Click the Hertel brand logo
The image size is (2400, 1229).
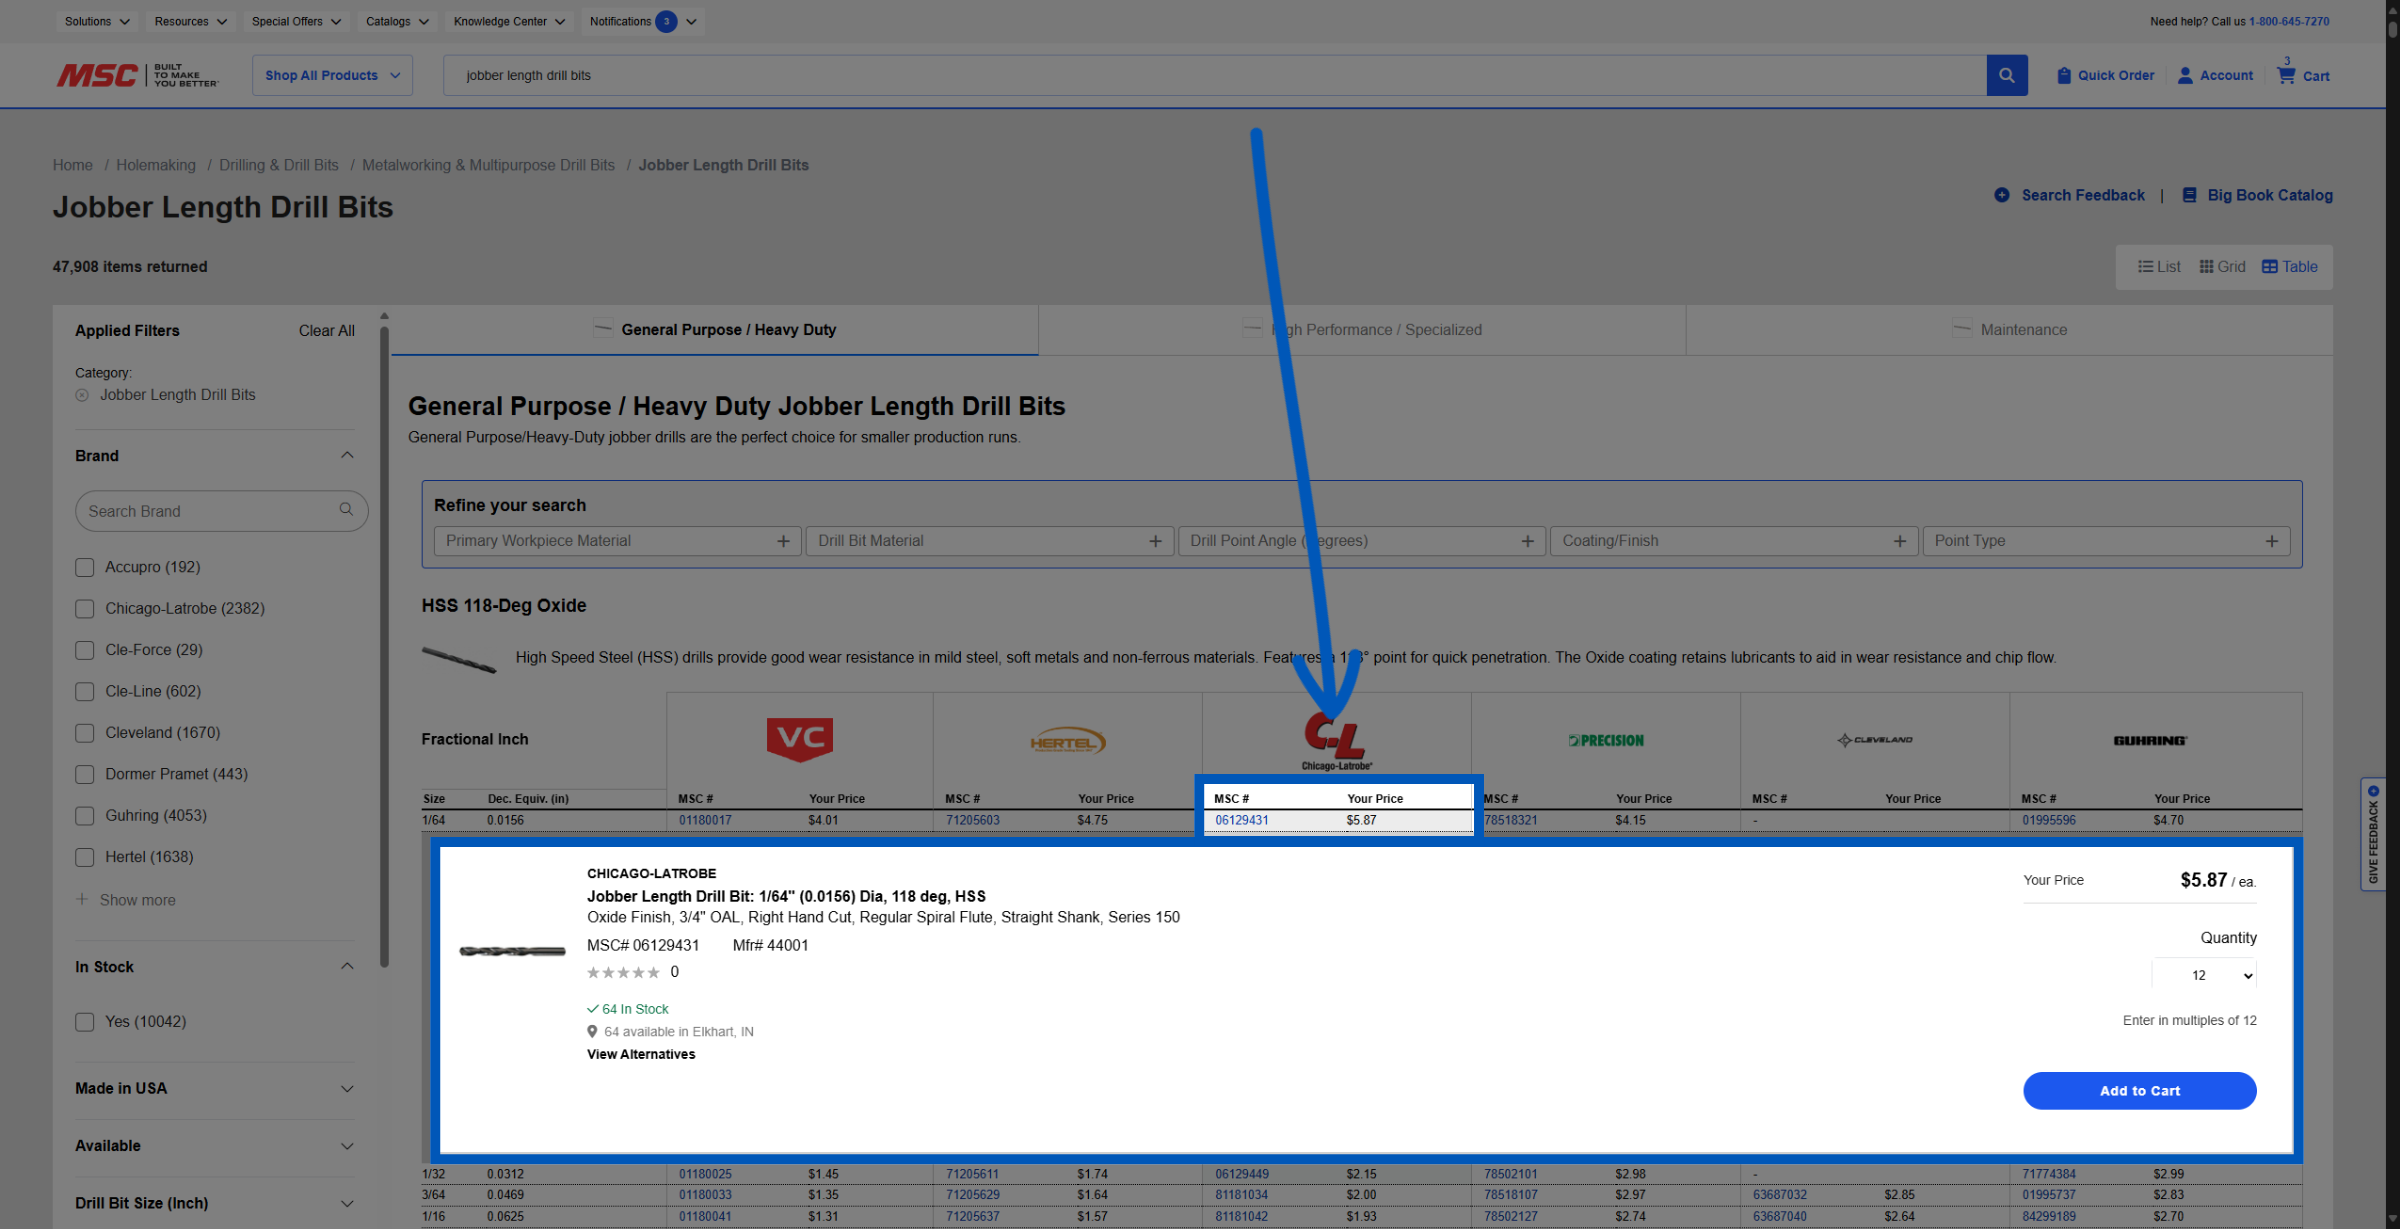1068,741
